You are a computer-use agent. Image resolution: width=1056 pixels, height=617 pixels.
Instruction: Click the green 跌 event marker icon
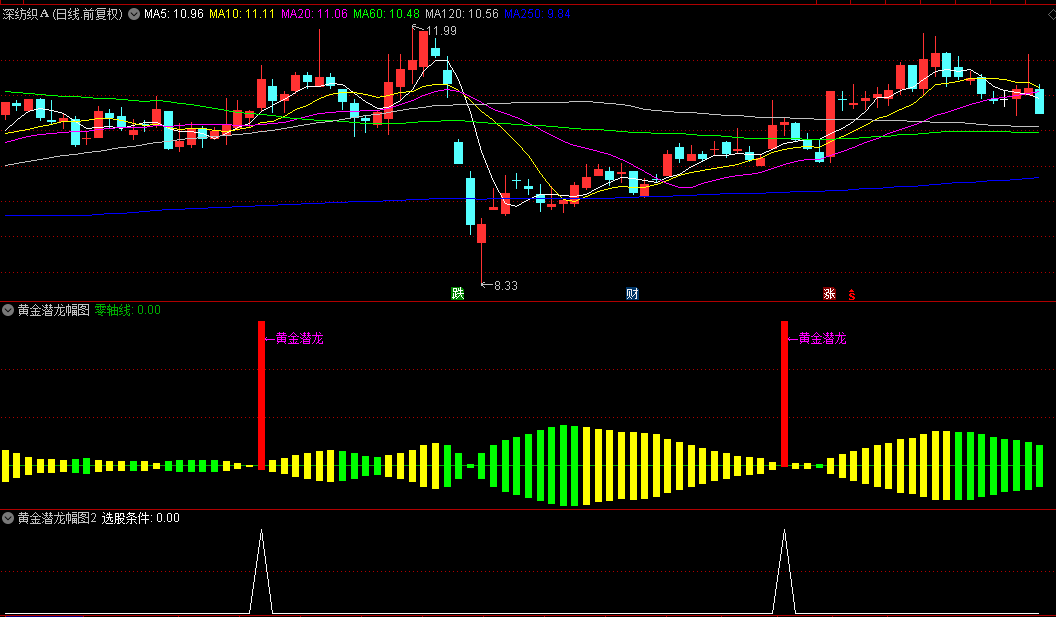tap(458, 293)
